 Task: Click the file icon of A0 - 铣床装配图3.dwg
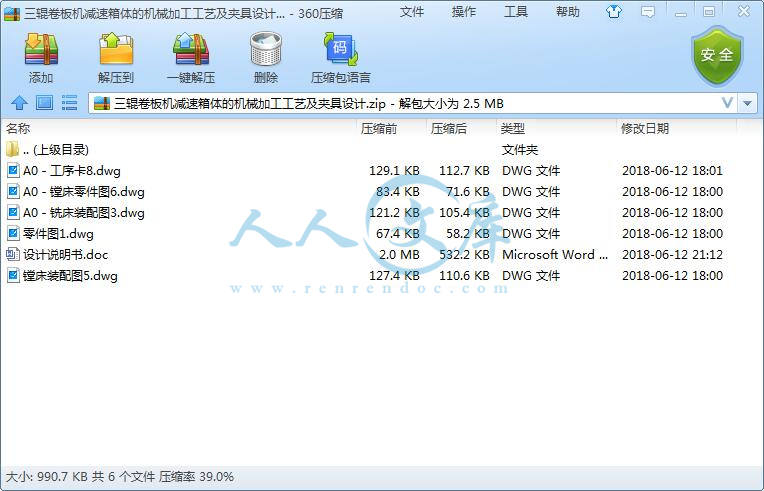point(13,212)
